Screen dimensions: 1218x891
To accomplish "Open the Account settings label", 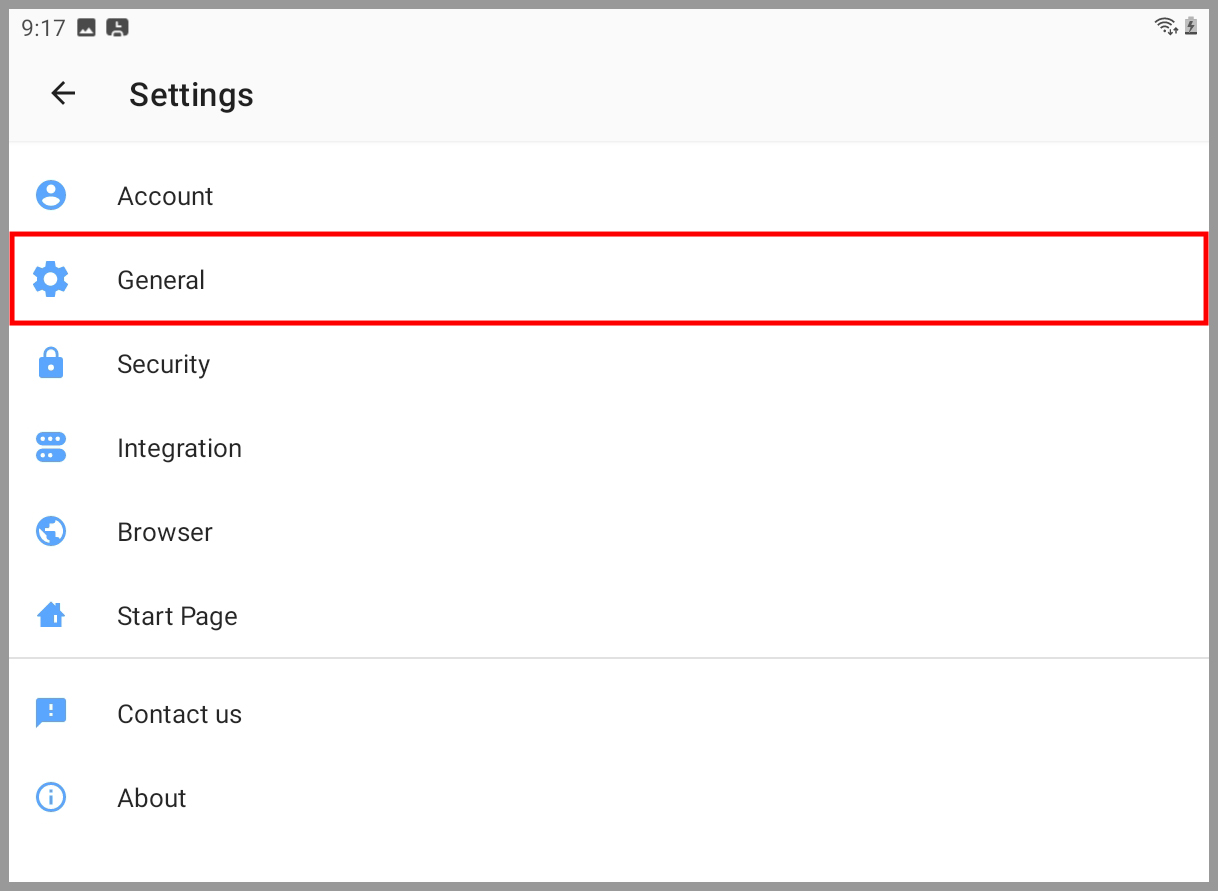I will [165, 196].
